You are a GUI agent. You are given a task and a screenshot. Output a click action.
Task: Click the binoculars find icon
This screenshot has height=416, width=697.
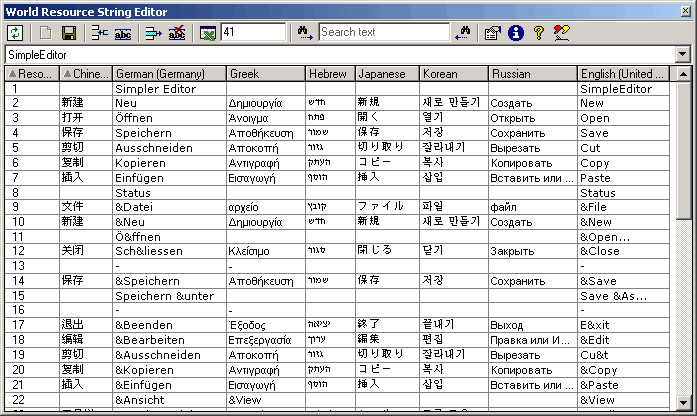click(305, 32)
